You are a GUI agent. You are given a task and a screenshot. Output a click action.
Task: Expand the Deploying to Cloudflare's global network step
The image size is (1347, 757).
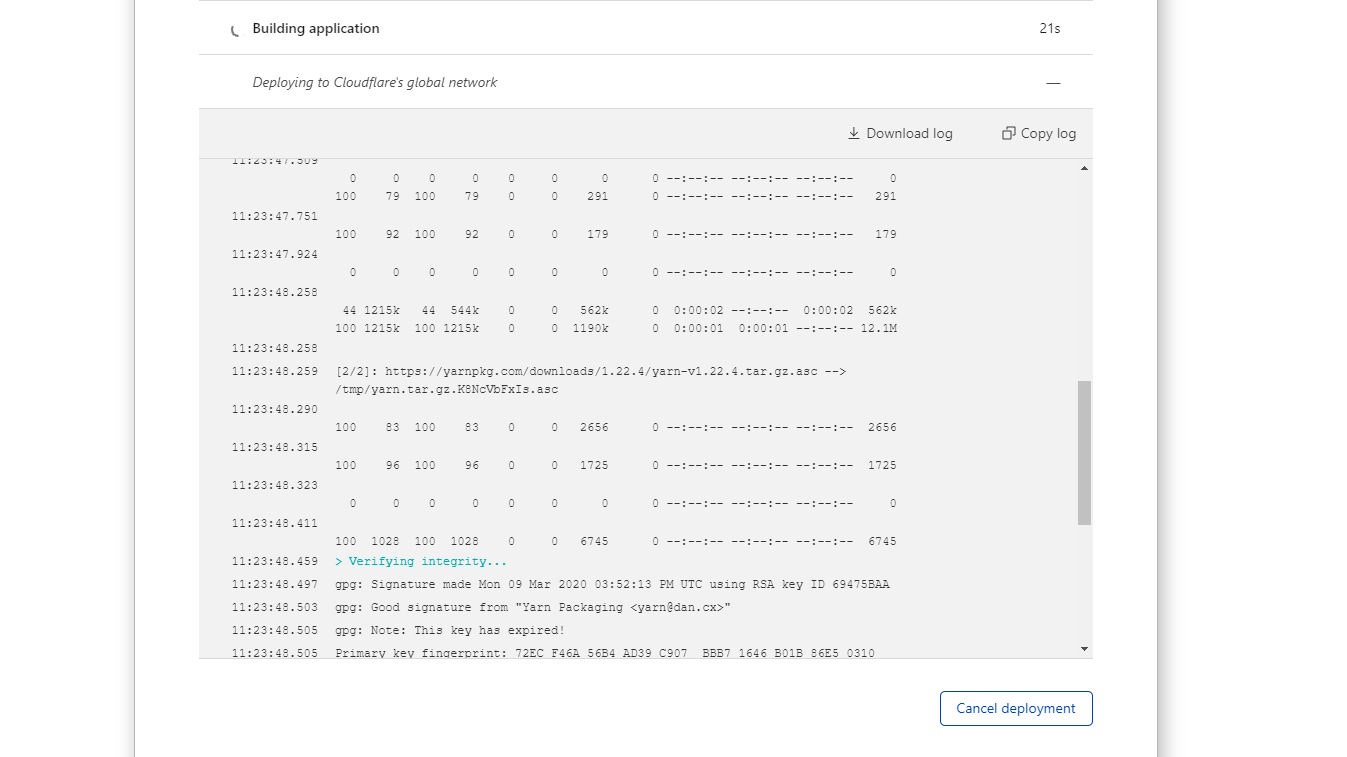(374, 83)
